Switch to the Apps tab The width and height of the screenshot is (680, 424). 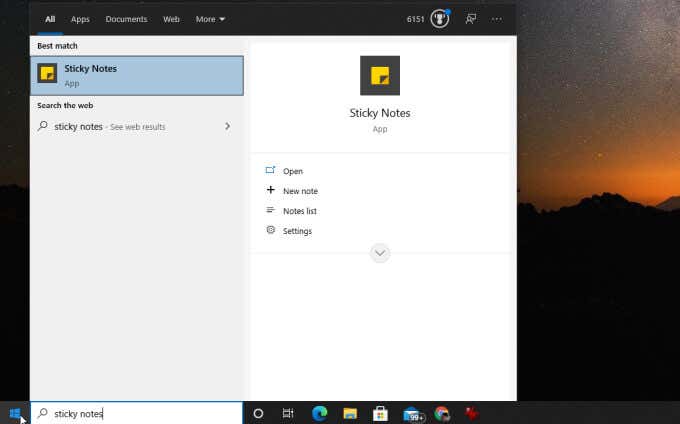click(x=80, y=20)
